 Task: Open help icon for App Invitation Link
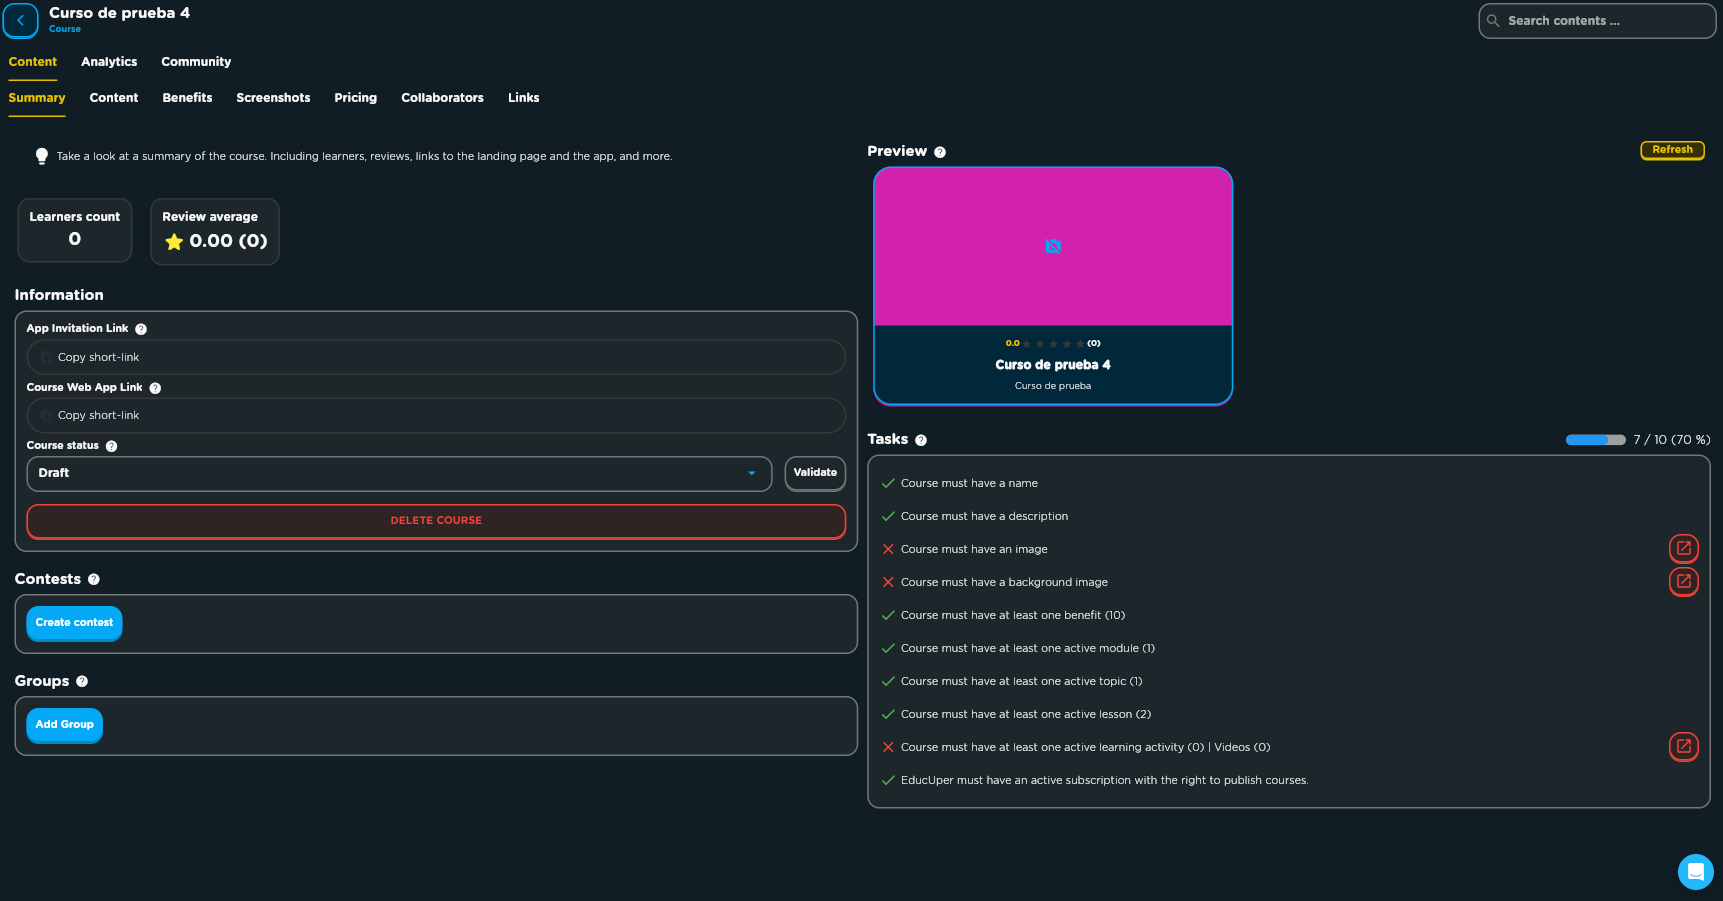point(141,329)
